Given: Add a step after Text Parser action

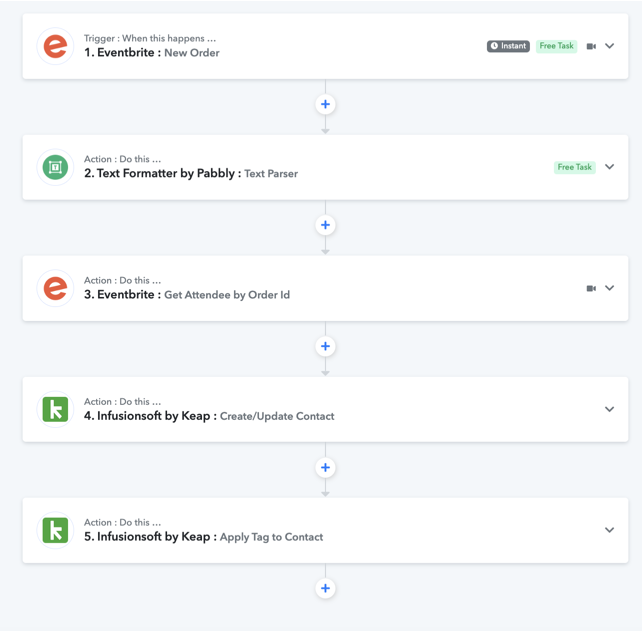Looking at the screenshot, I should pyautogui.click(x=326, y=225).
